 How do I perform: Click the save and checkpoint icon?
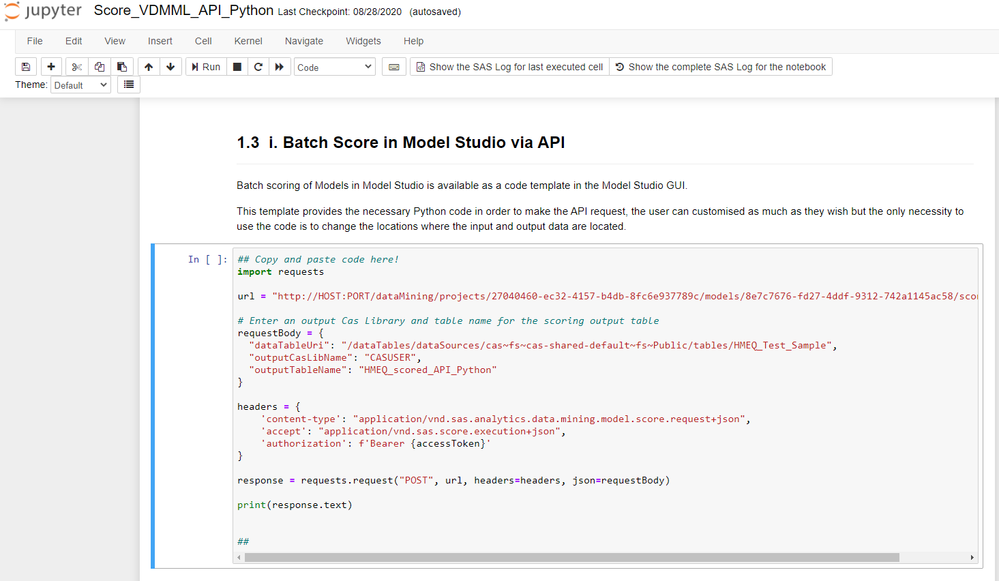tap(26, 67)
